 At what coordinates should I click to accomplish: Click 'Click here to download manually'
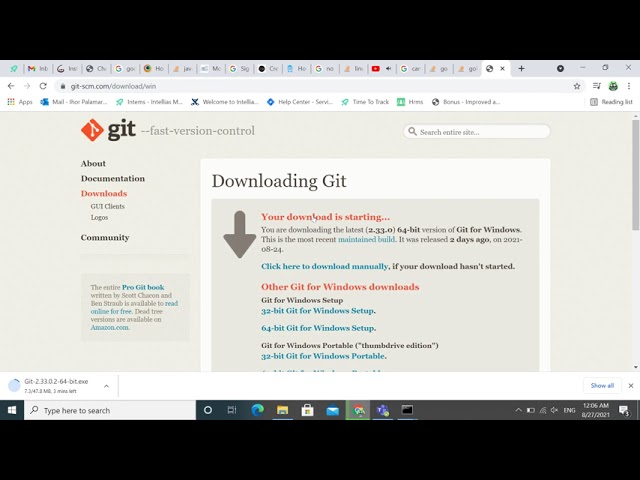coord(324,267)
